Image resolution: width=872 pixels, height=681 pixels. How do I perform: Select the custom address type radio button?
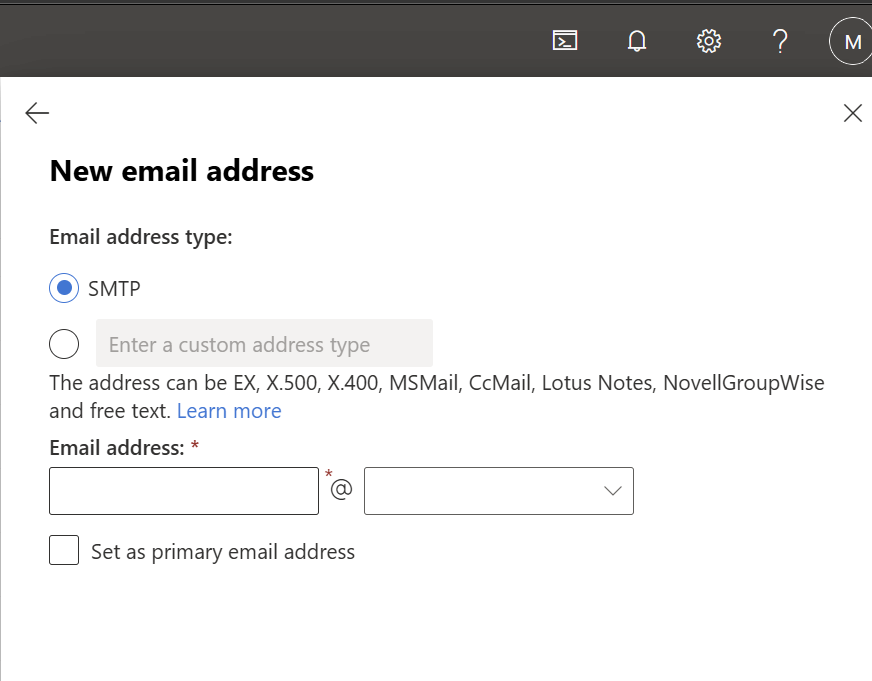click(x=64, y=344)
